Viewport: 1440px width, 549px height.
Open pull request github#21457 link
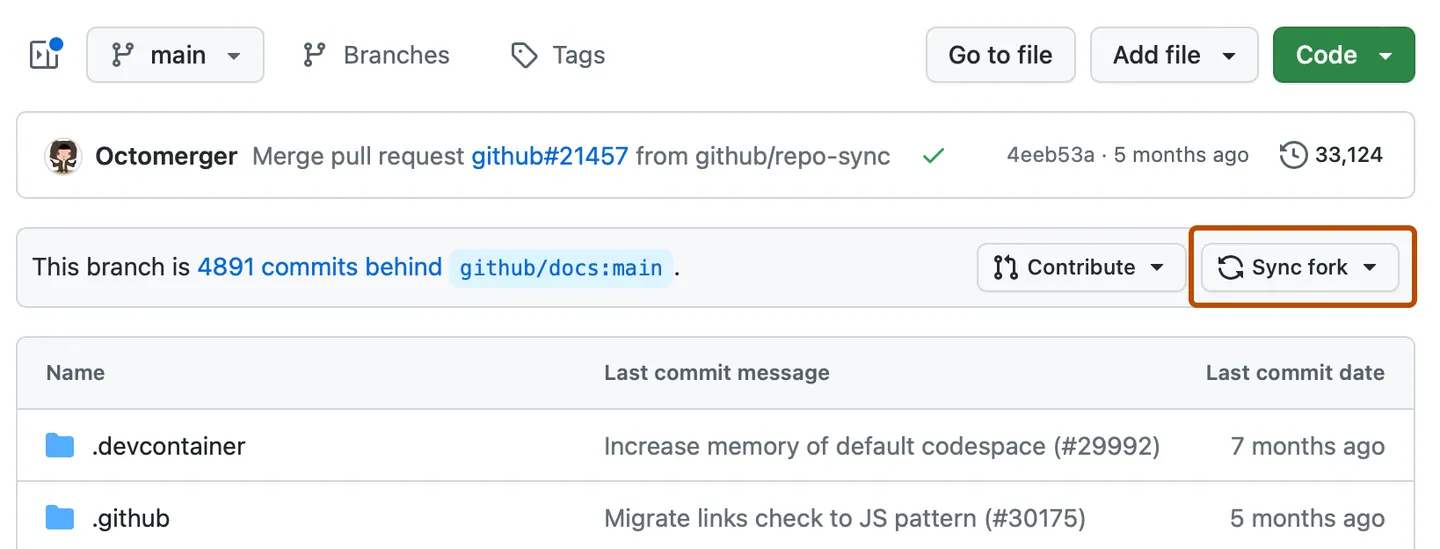coord(550,156)
